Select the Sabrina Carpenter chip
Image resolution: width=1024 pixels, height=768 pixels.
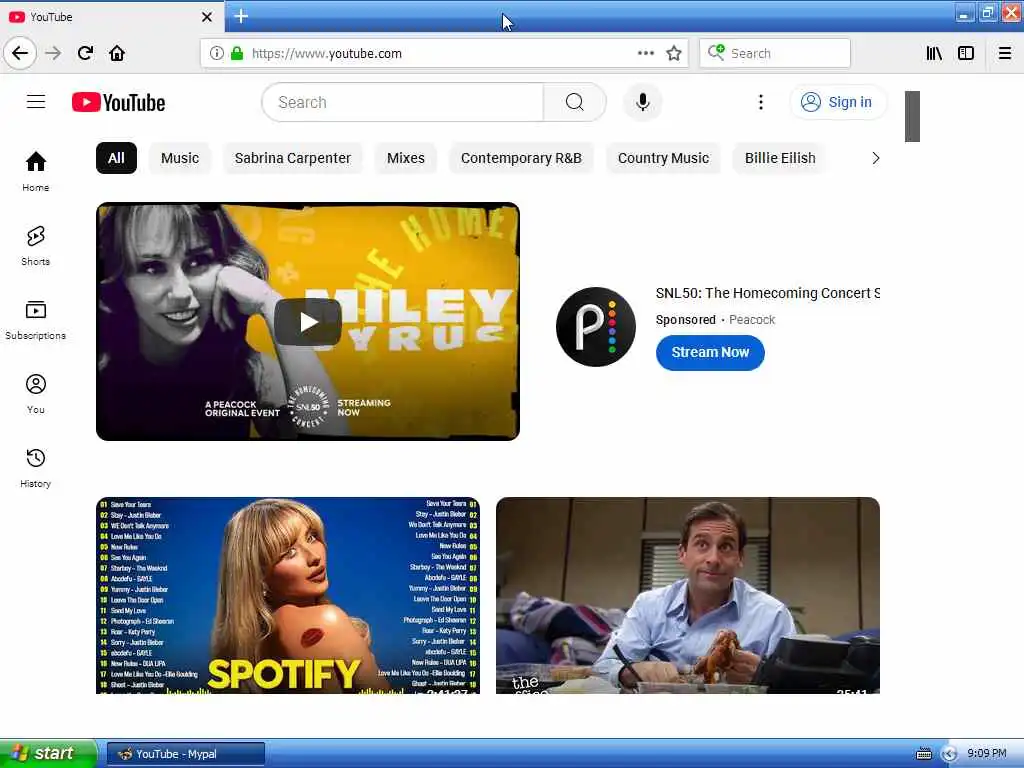click(293, 158)
